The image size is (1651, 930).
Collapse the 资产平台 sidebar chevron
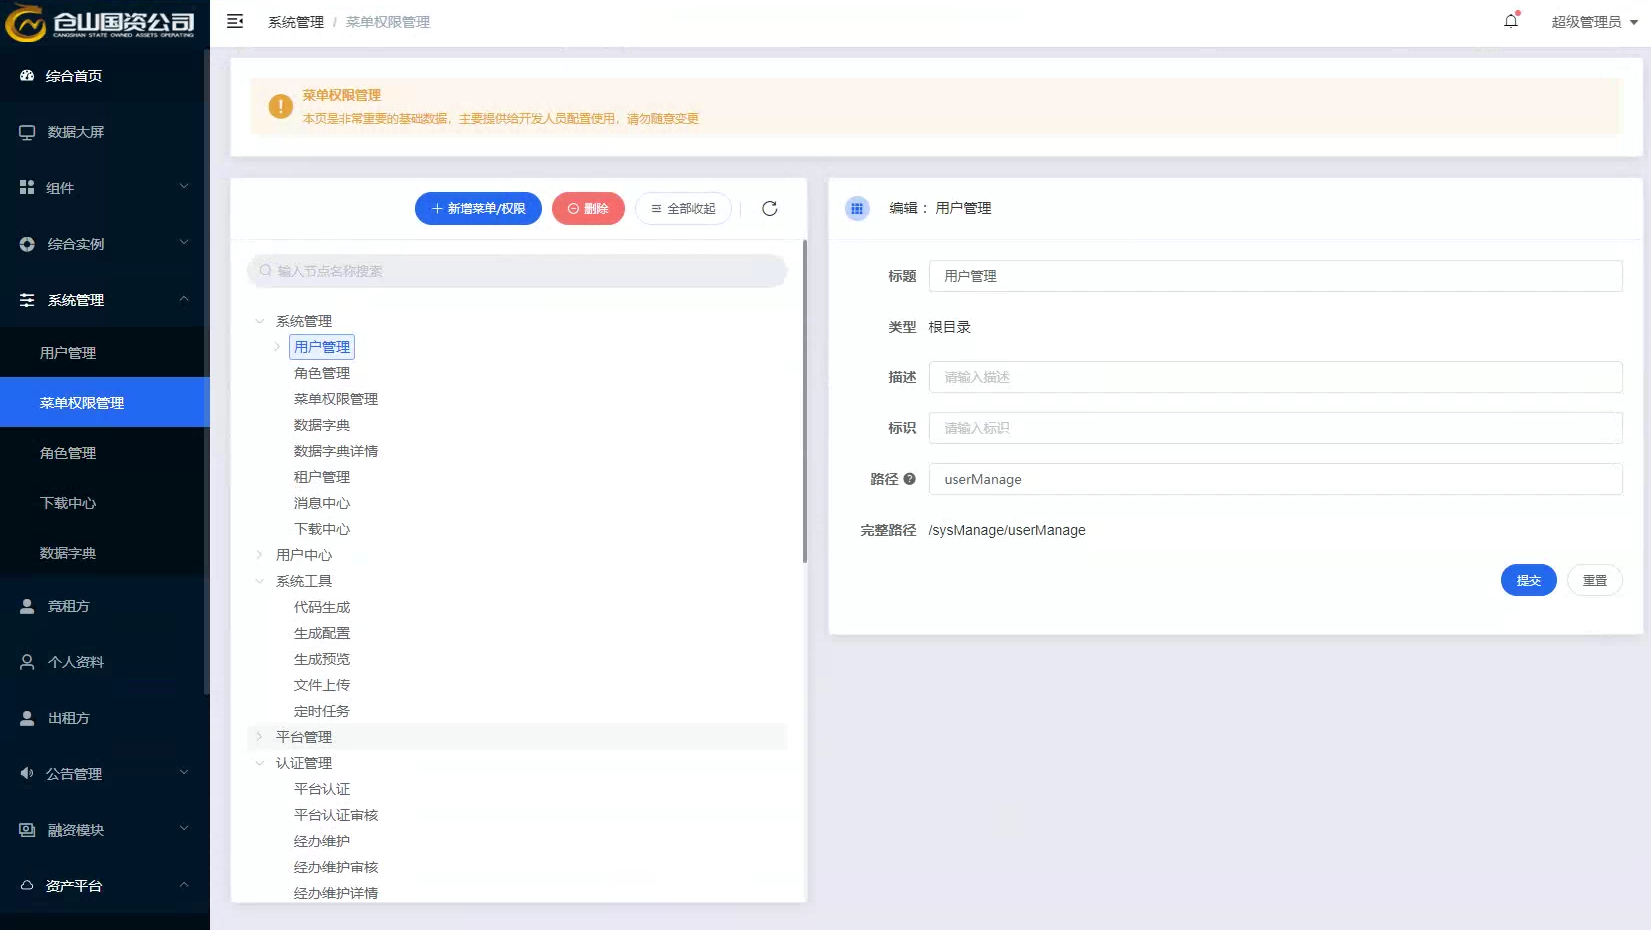click(x=184, y=884)
